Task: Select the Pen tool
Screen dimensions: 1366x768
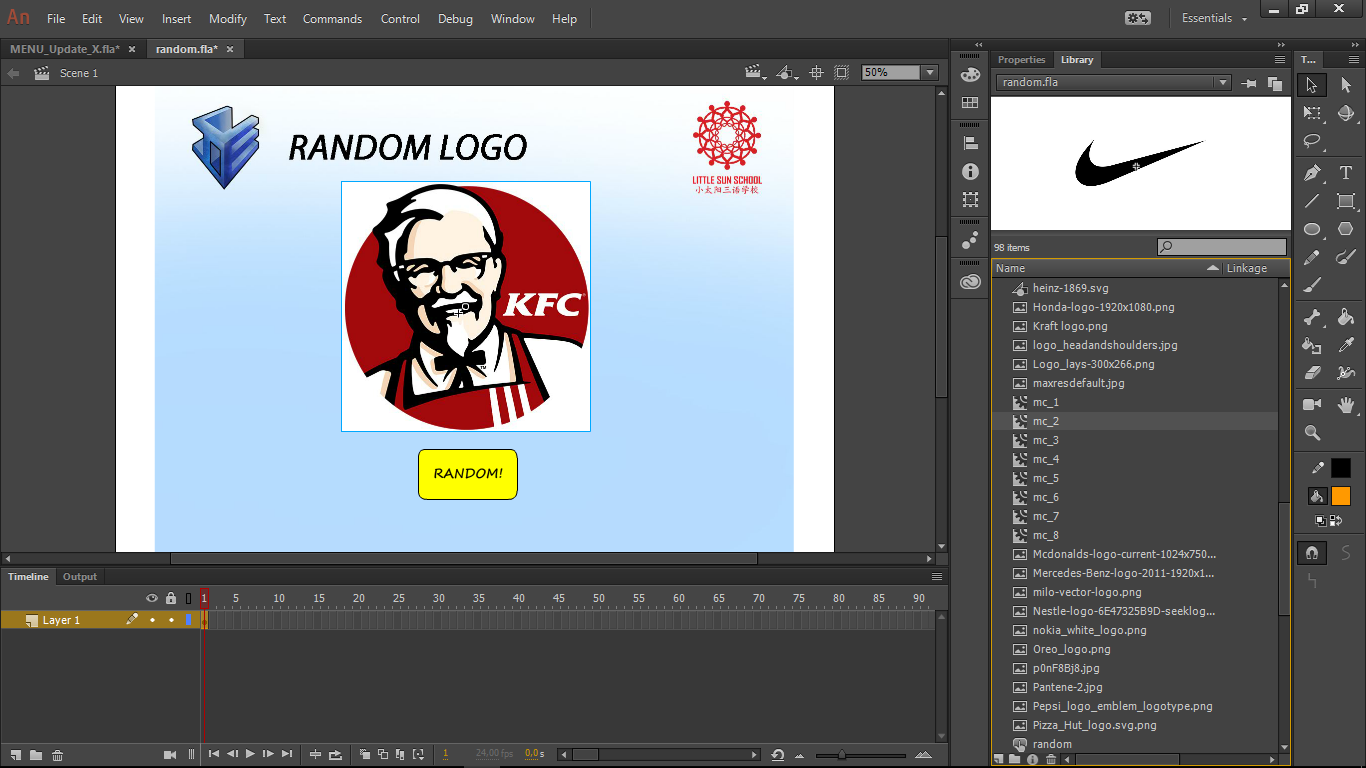Action: tap(1312, 173)
